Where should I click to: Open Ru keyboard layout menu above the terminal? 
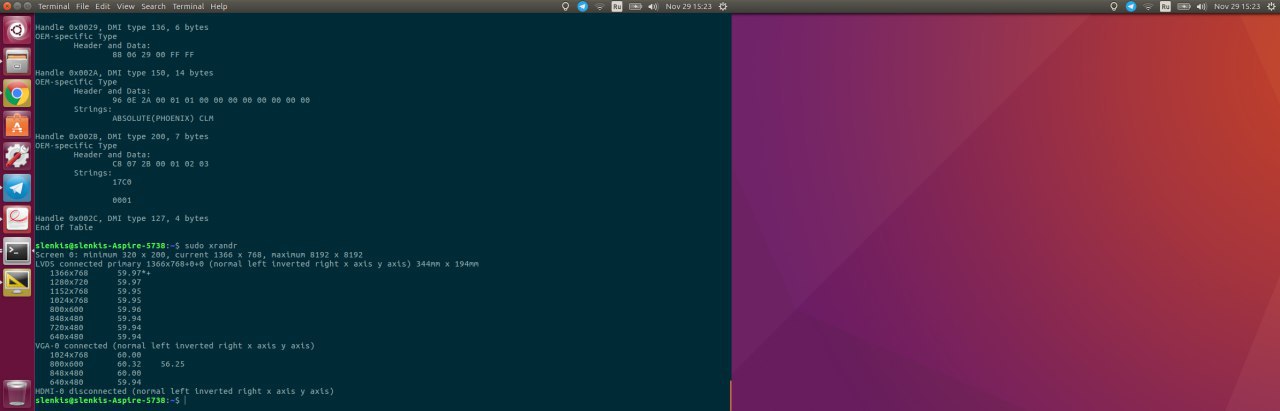coord(617,6)
